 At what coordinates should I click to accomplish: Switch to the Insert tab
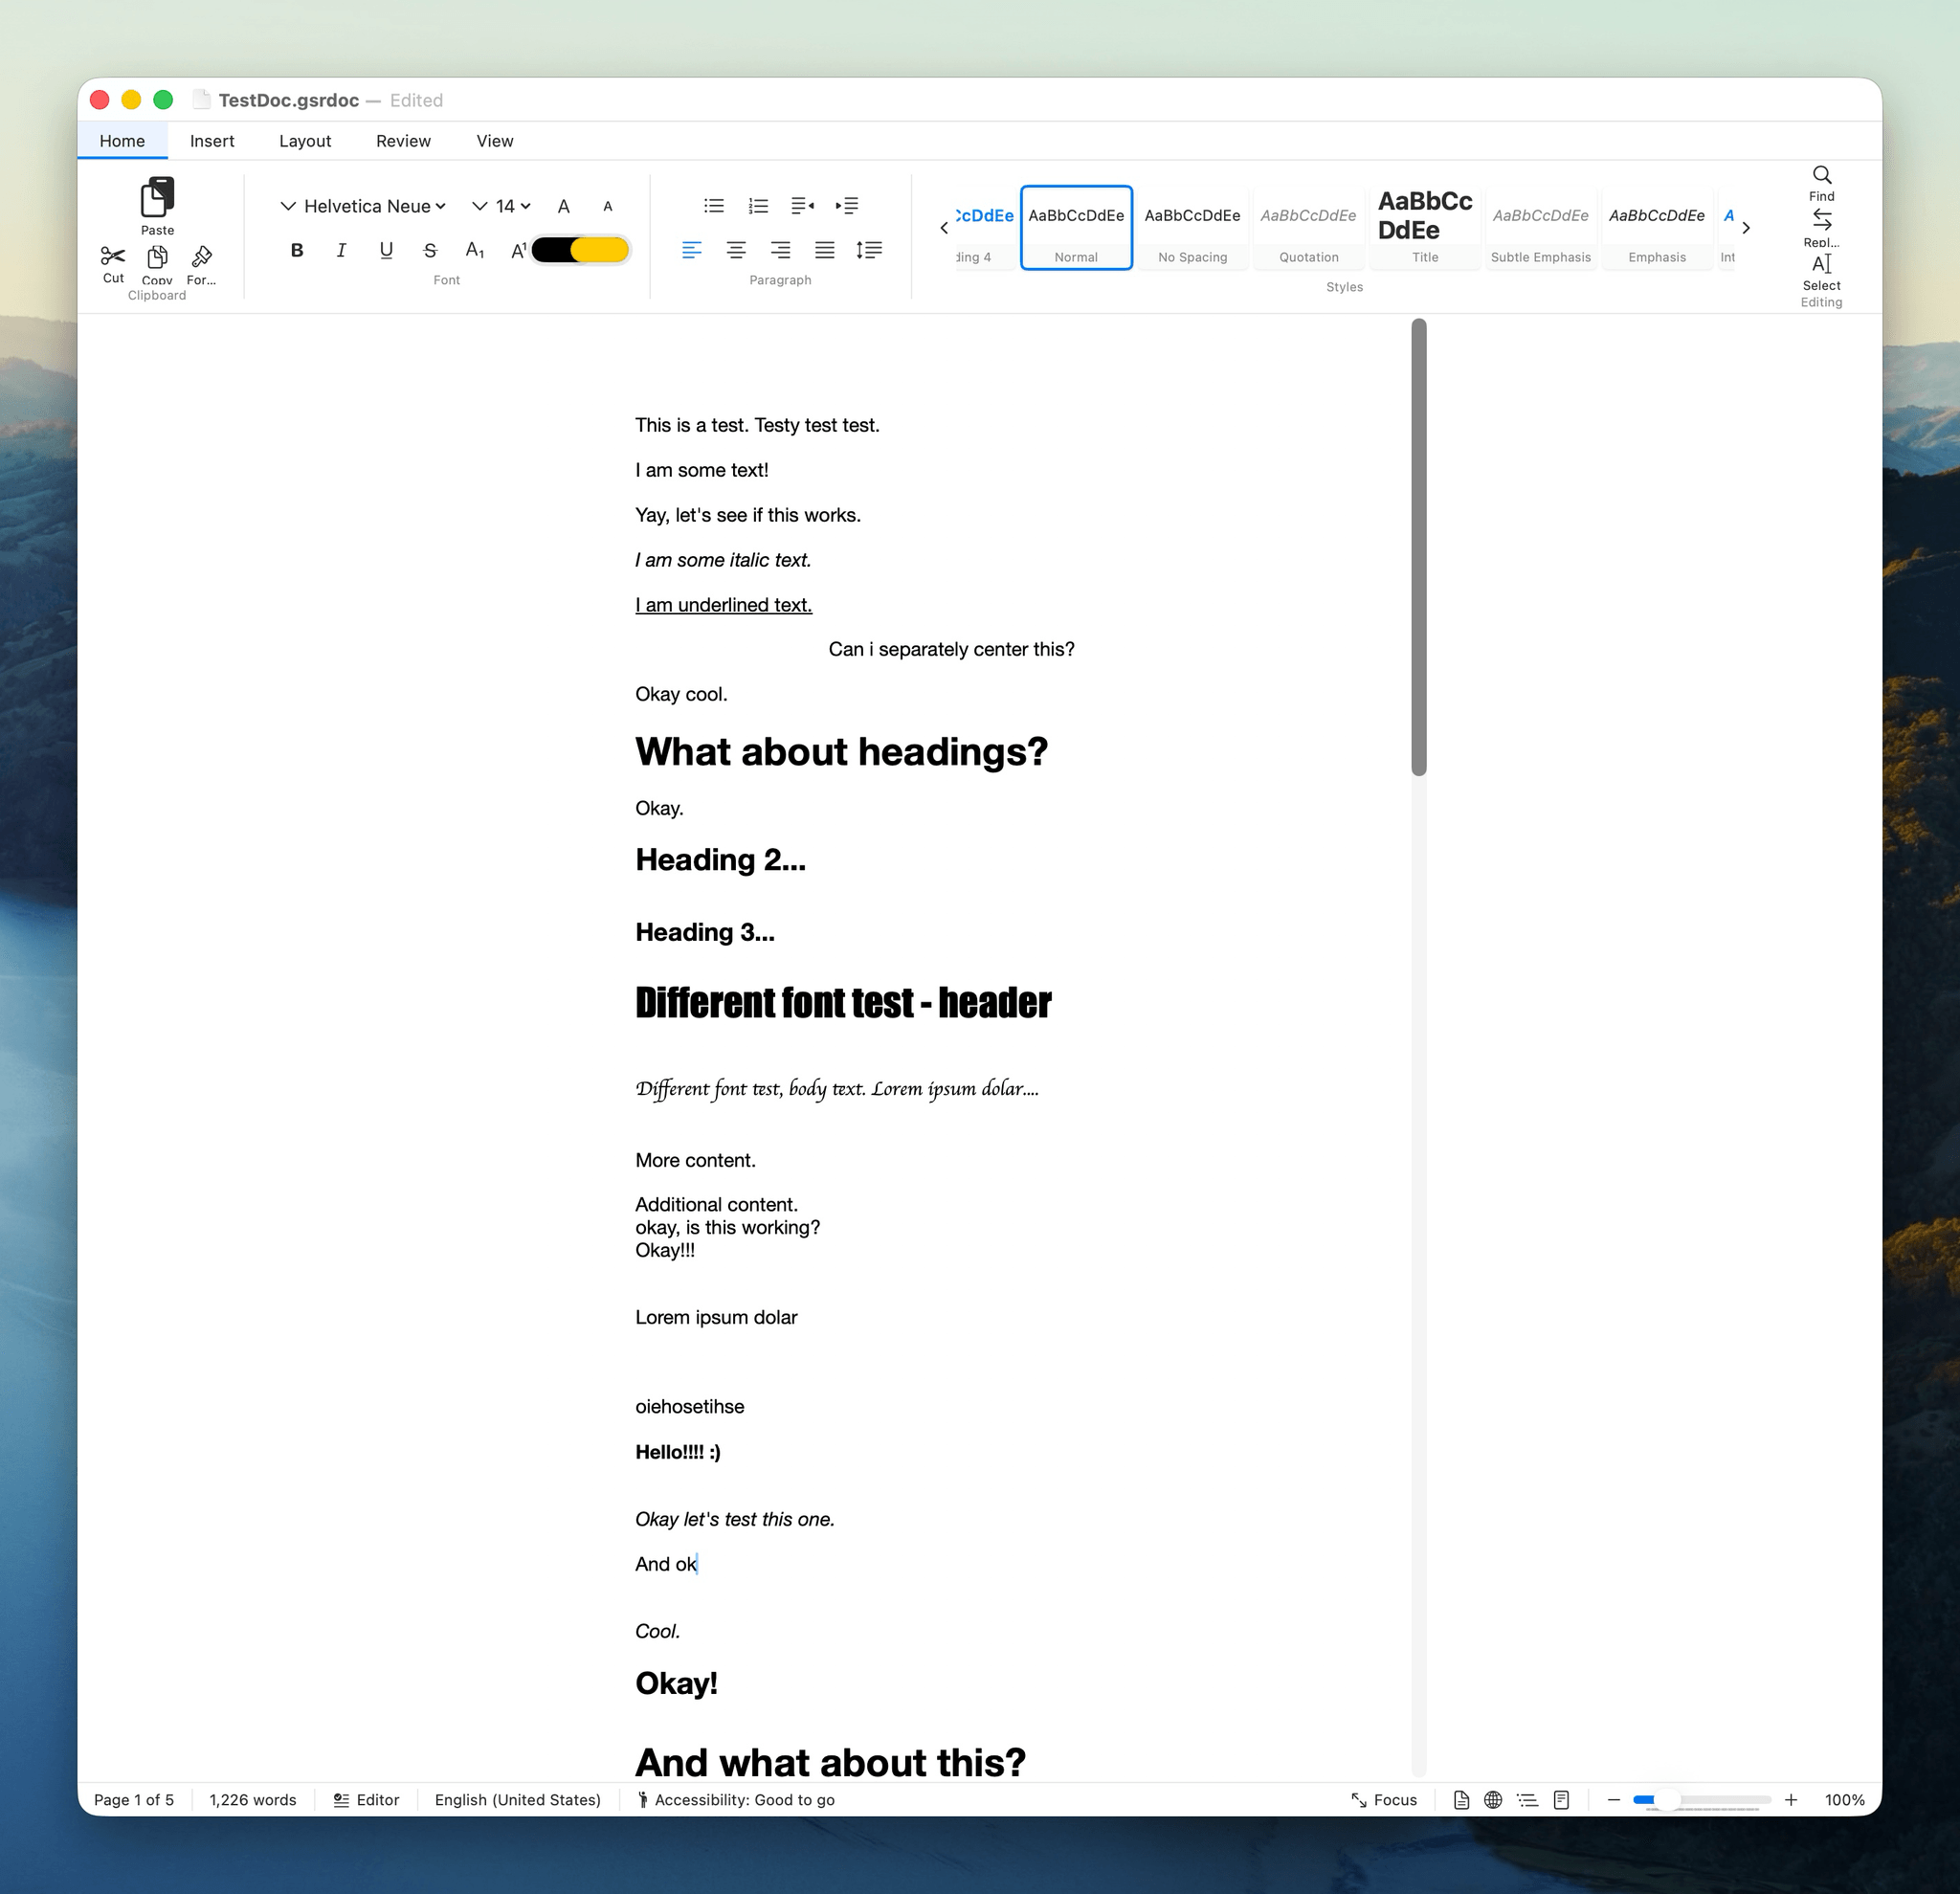tap(211, 140)
